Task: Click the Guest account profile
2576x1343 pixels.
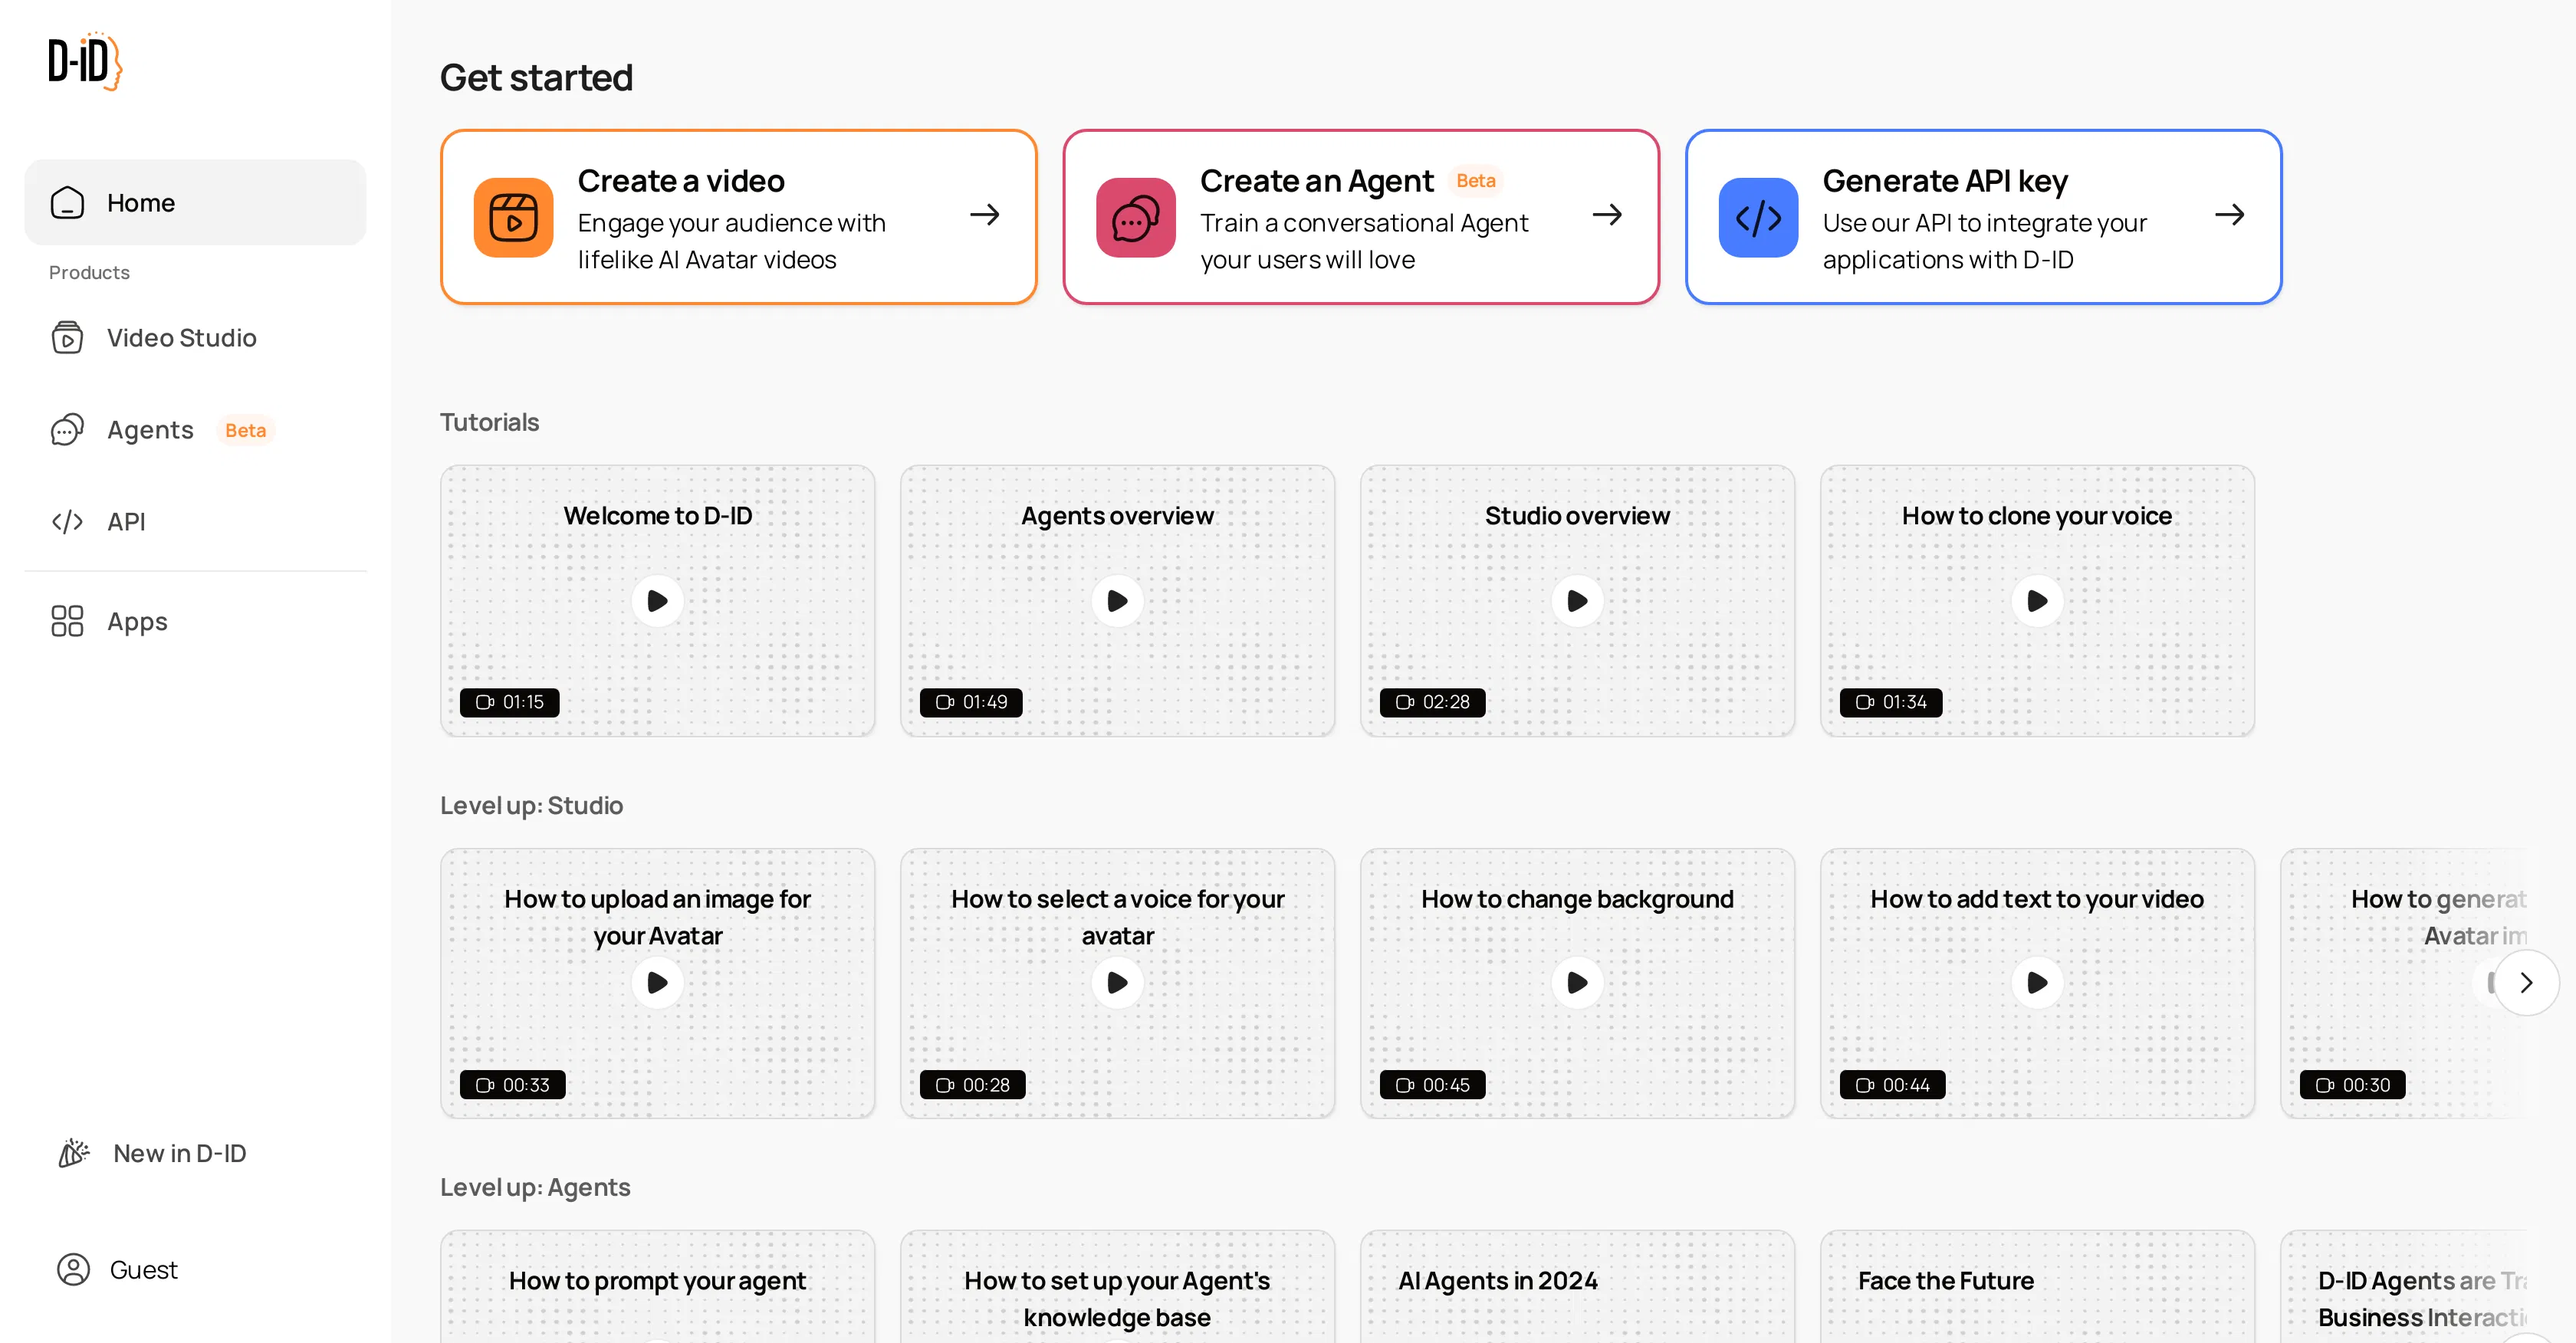Action: click(x=143, y=1269)
